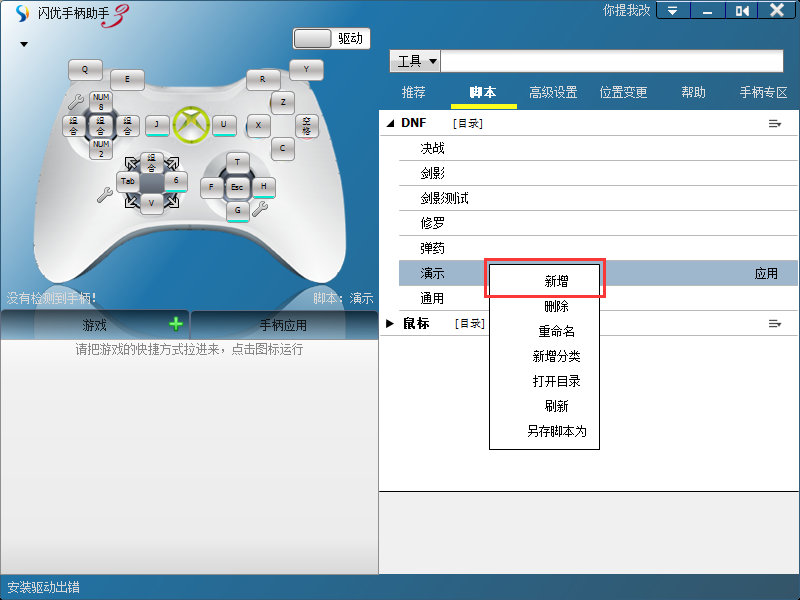This screenshot has height=600, width=800.
Task: Click the title bar mute speaker button
Action: [x=742, y=10]
